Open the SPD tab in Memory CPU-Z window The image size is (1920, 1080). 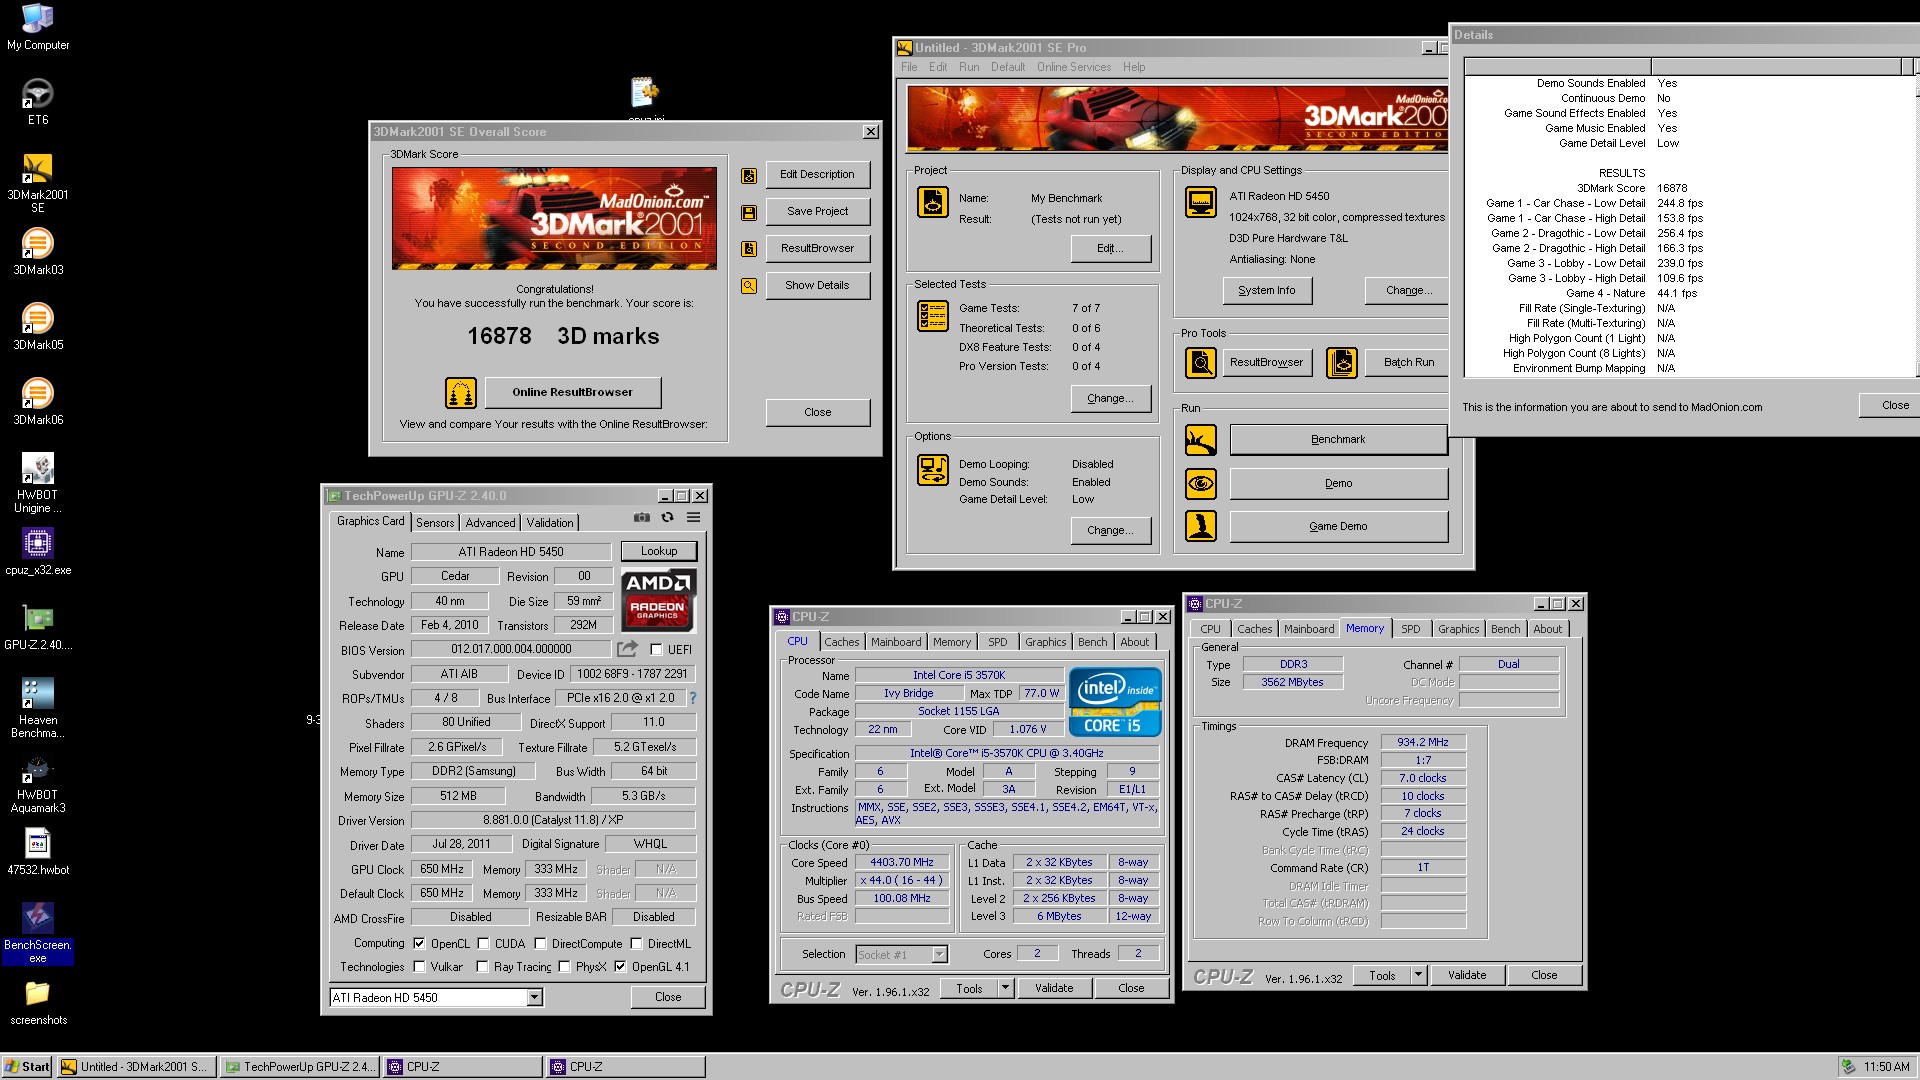1410,629
